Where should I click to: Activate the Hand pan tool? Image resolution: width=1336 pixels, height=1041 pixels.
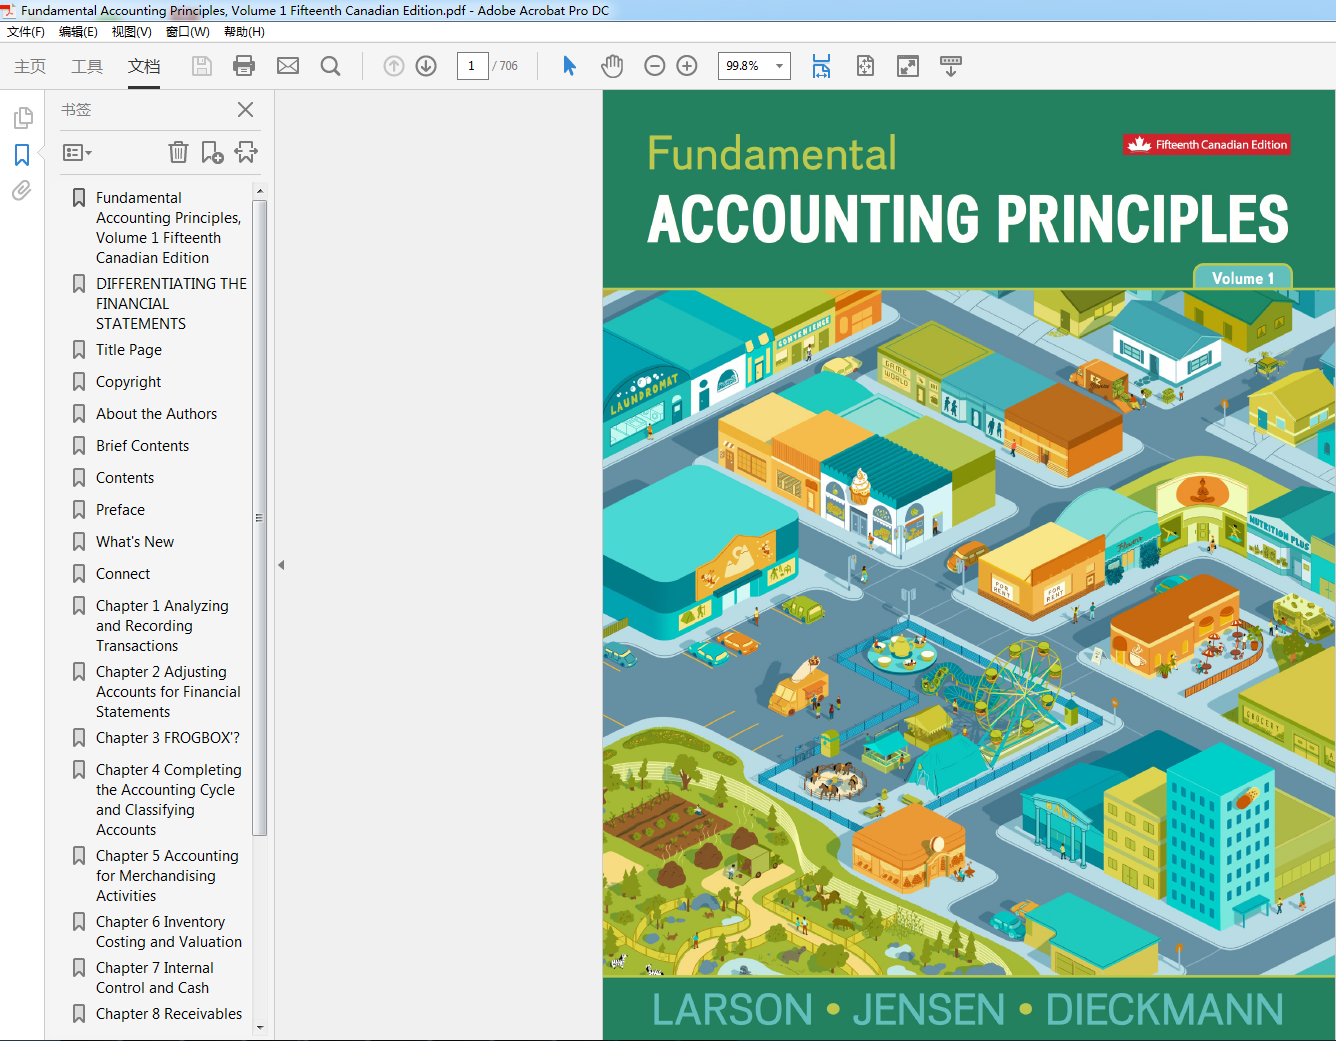click(x=612, y=66)
